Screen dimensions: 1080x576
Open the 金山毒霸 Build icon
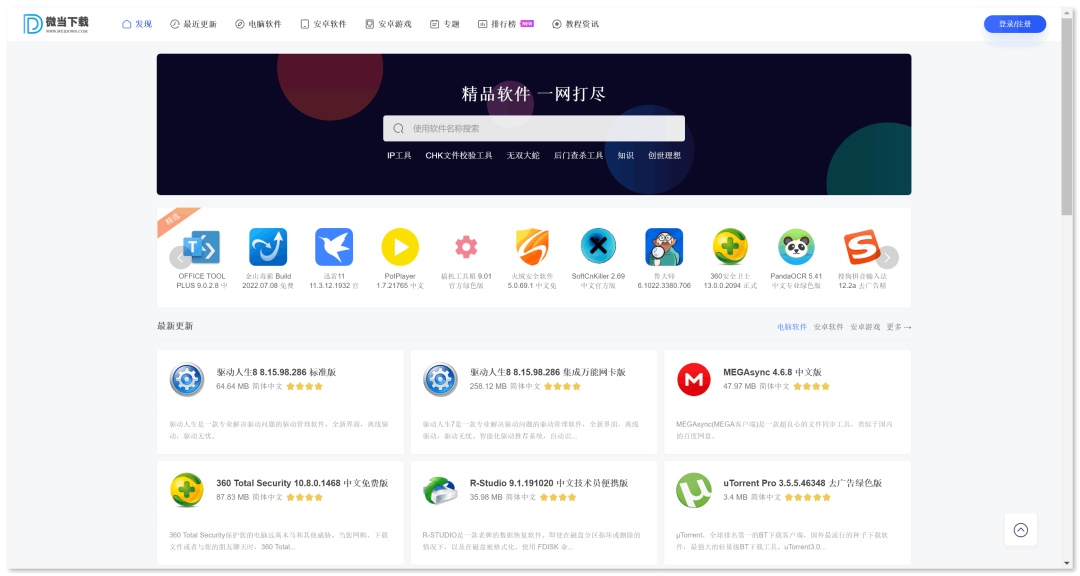tap(267, 247)
